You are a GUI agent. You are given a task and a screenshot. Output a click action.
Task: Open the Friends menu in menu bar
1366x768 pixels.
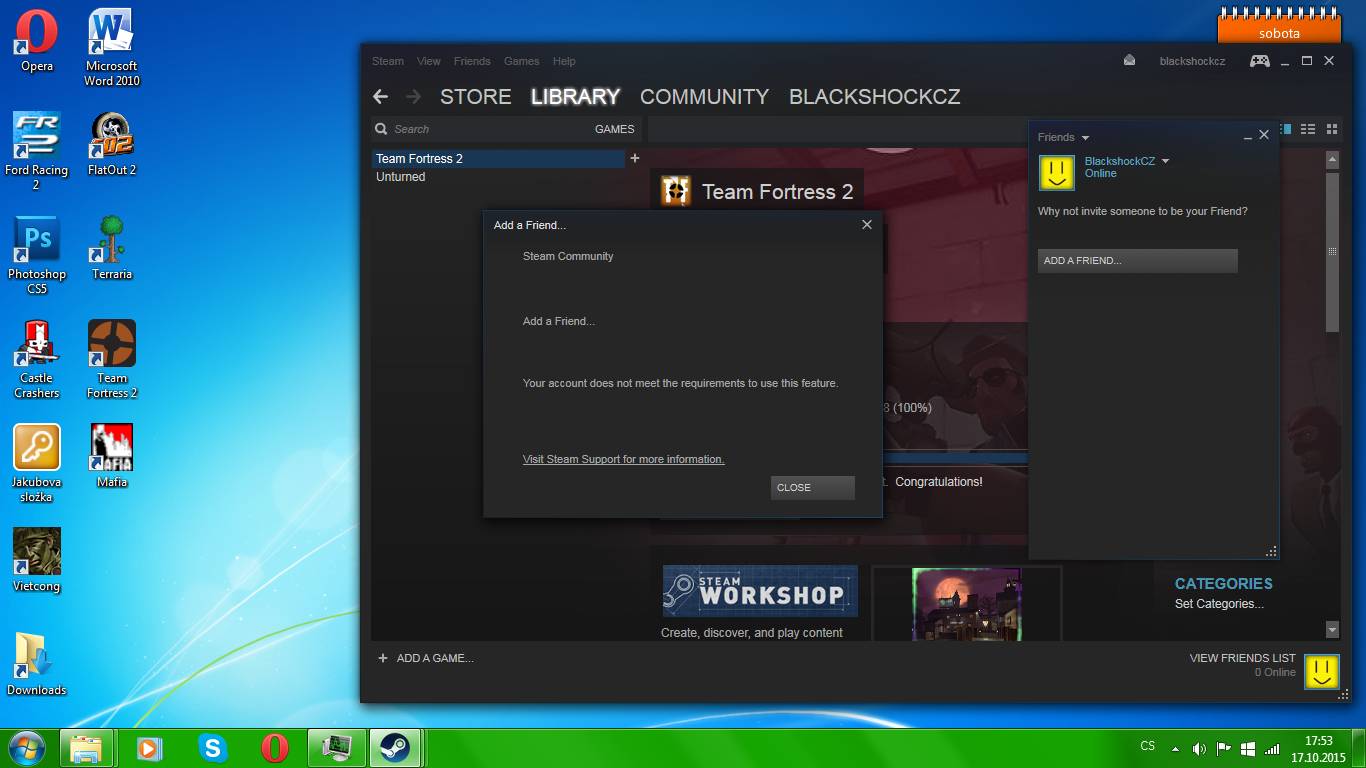472,61
